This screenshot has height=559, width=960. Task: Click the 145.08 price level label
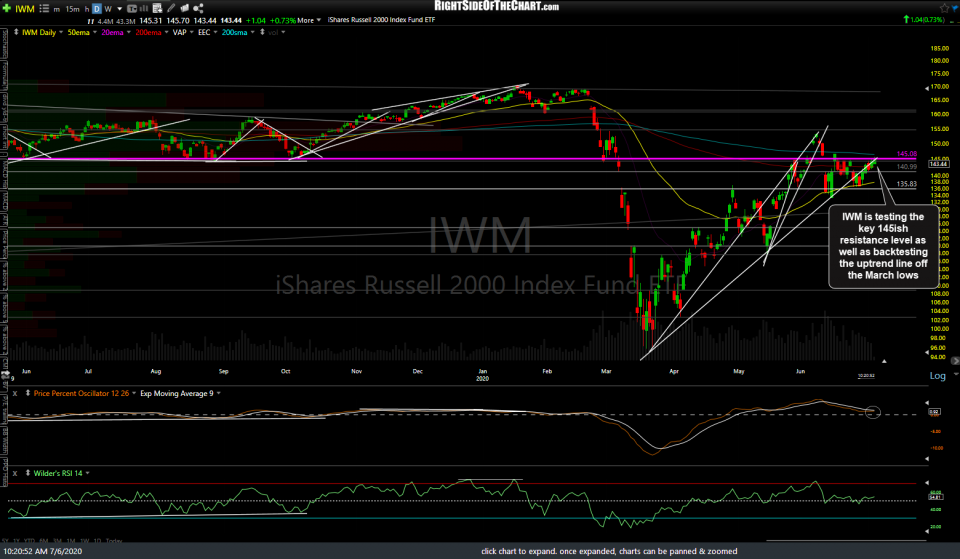[907, 154]
